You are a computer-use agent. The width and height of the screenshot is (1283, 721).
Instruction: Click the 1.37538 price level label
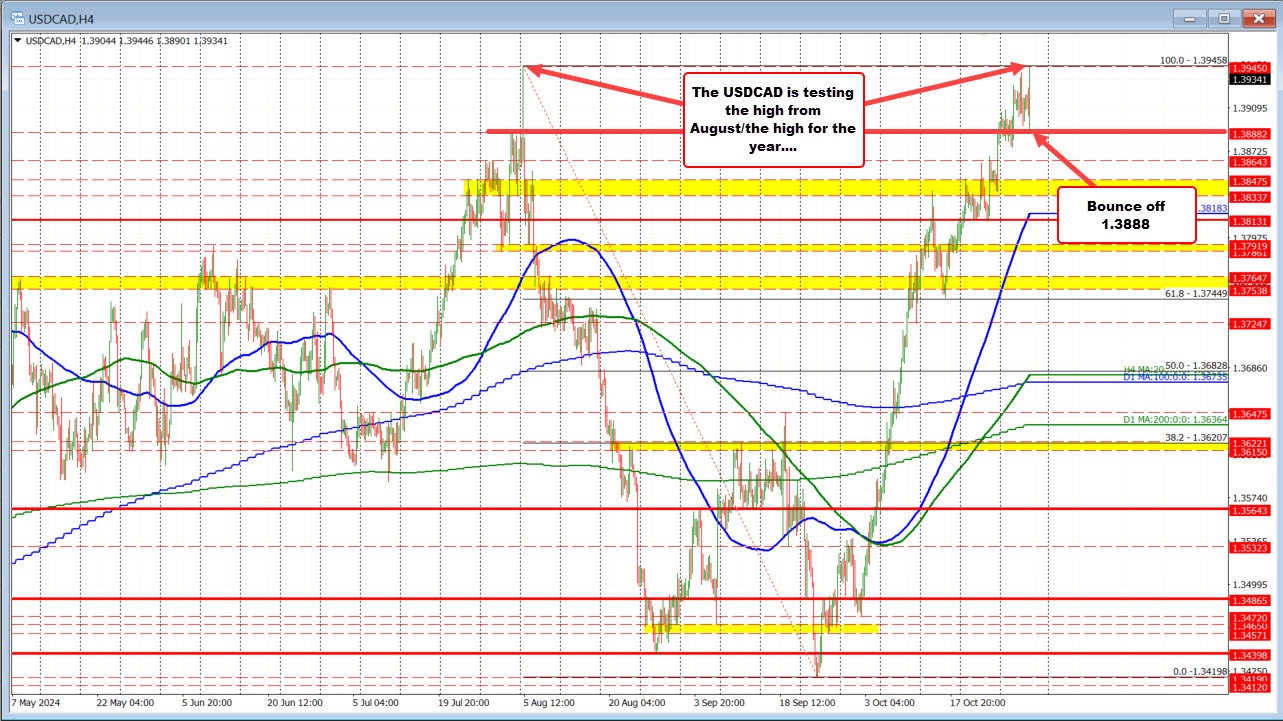pos(1249,290)
